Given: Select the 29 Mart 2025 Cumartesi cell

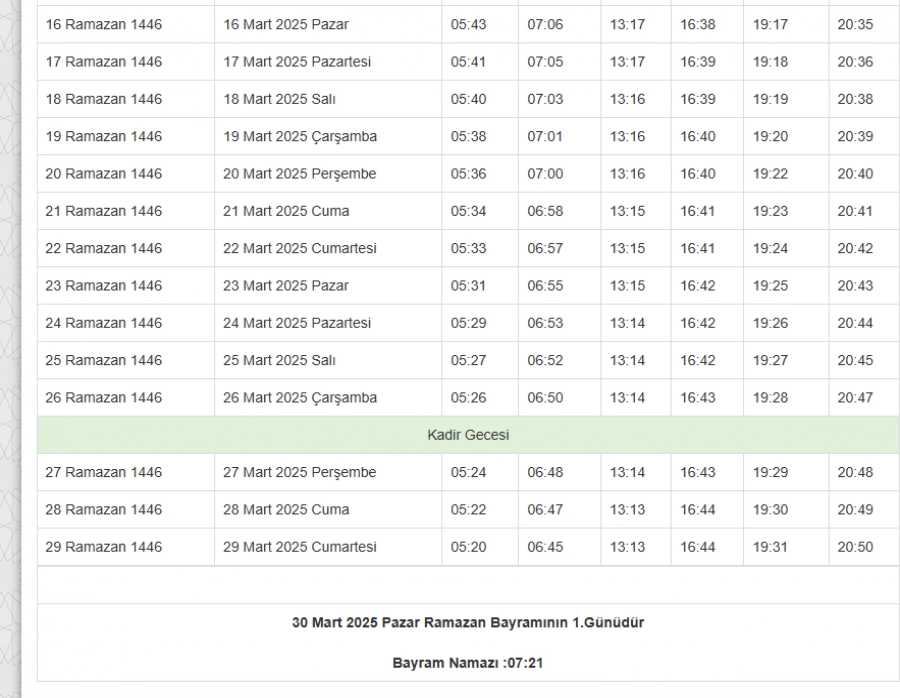Looking at the screenshot, I should [300, 547].
